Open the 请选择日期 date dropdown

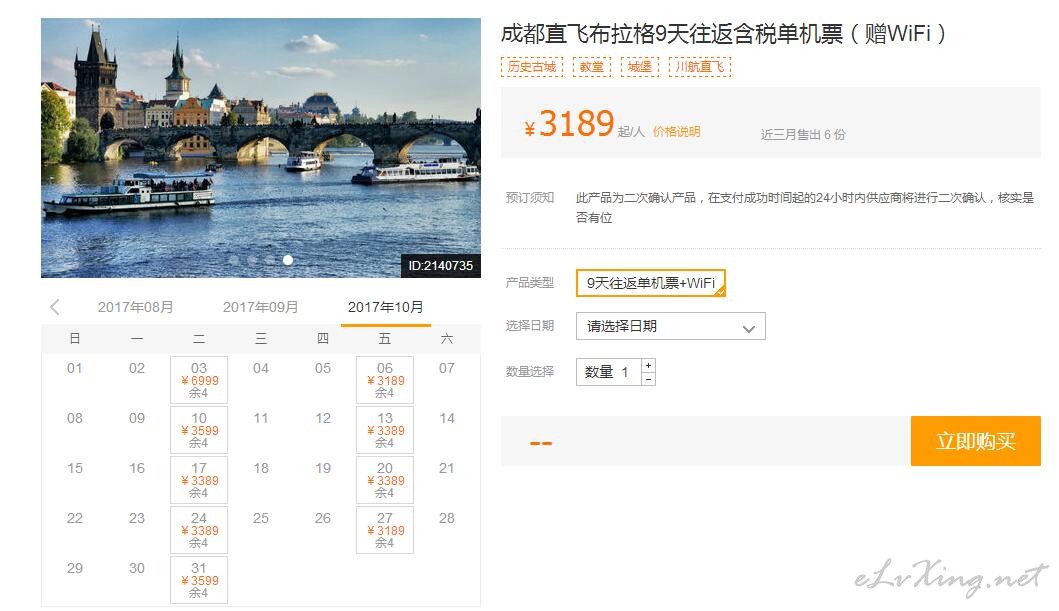[671, 326]
